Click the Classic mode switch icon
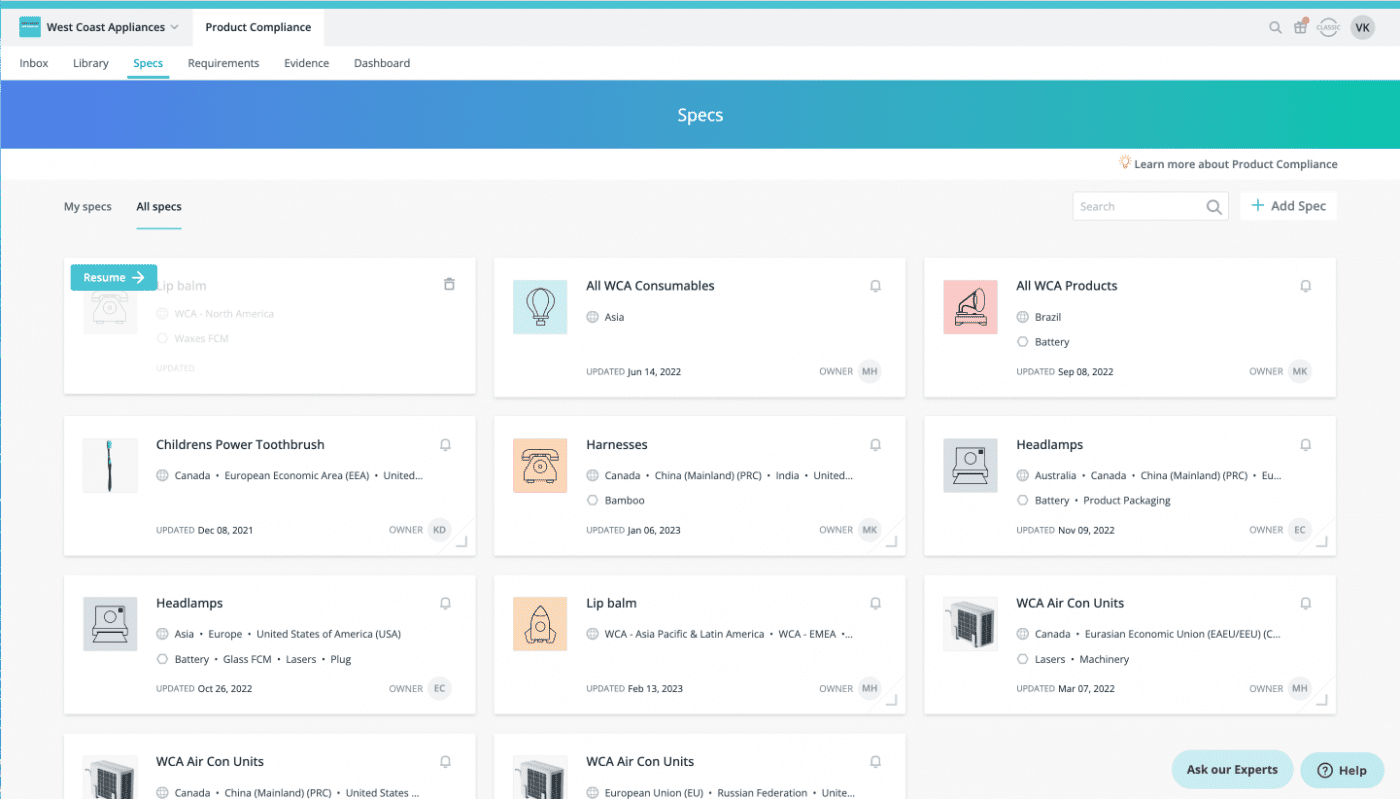Screen dimensions: 1400x799 1328,28
